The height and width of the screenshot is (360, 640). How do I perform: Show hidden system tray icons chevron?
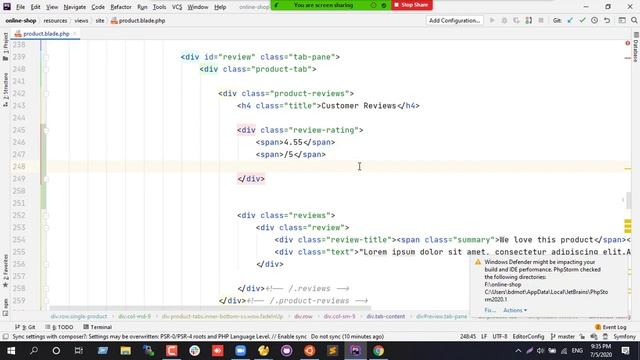(x=518, y=351)
